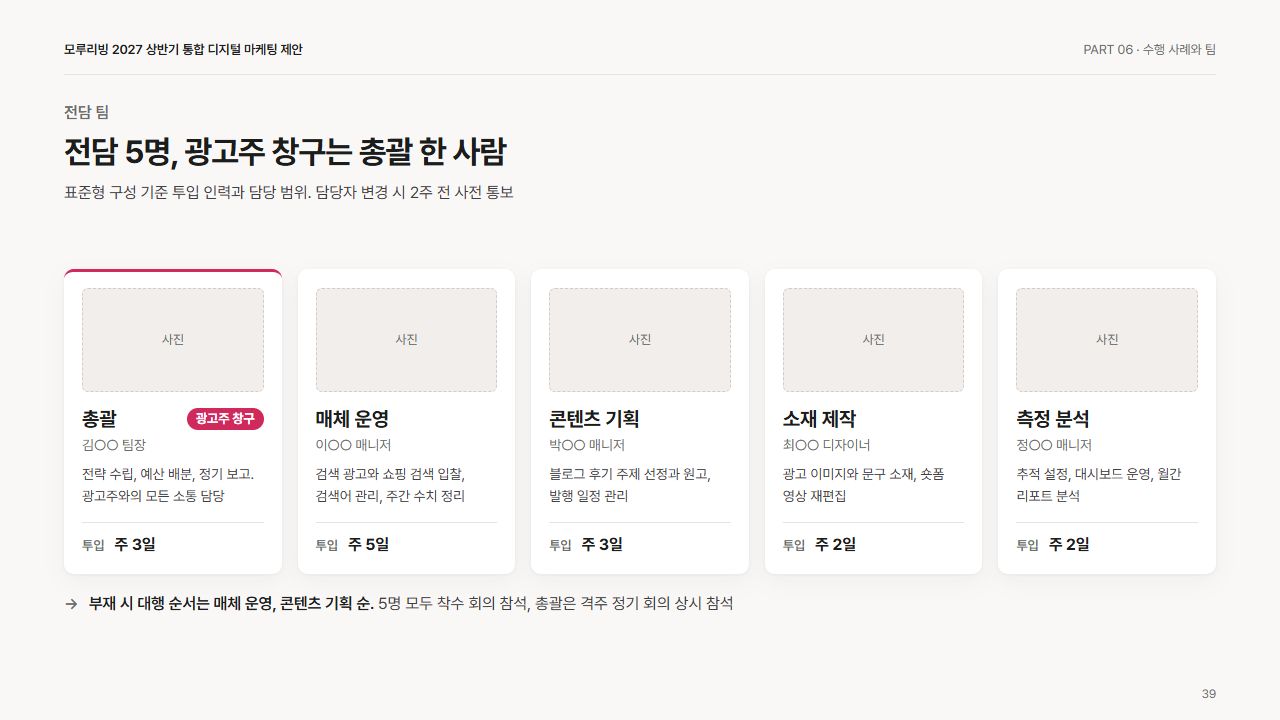
Task: Choose the photo placeholder in the 측정 분석 card
Action: coord(1107,340)
